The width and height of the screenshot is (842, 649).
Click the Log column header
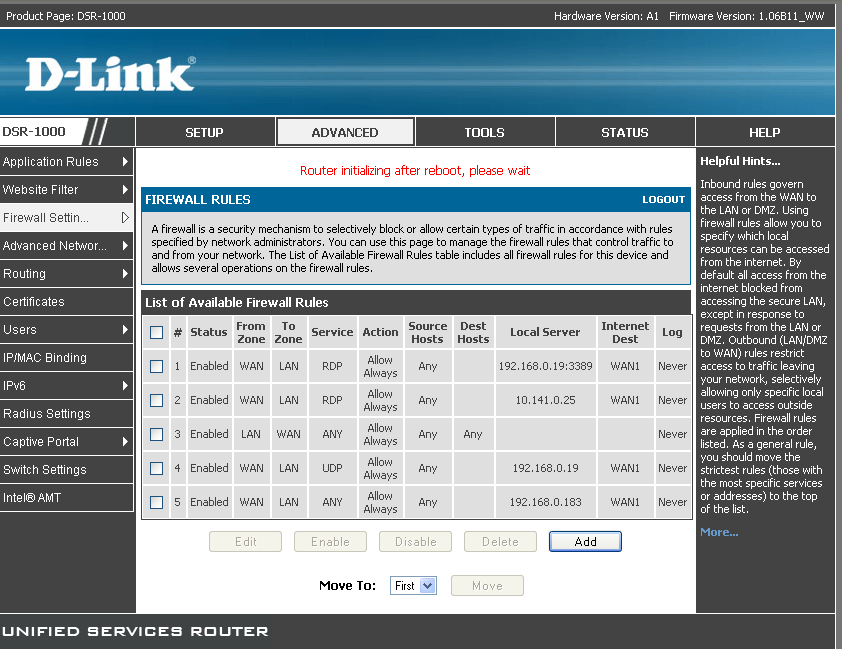[672, 332]
